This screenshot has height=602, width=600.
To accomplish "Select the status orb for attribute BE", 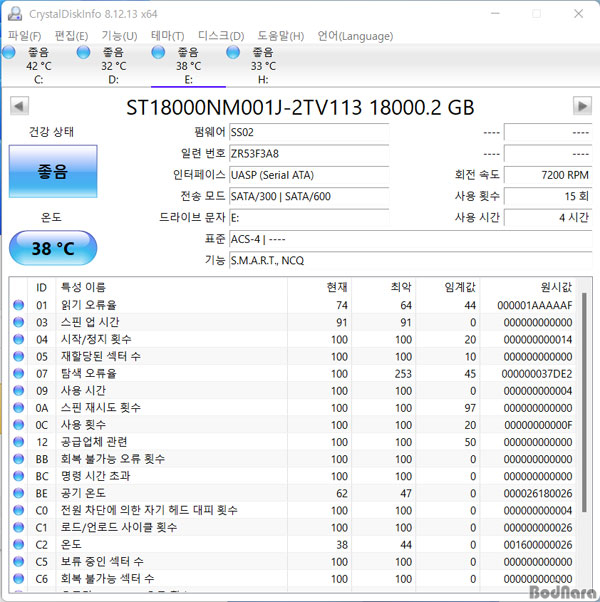I will [18, 493].
